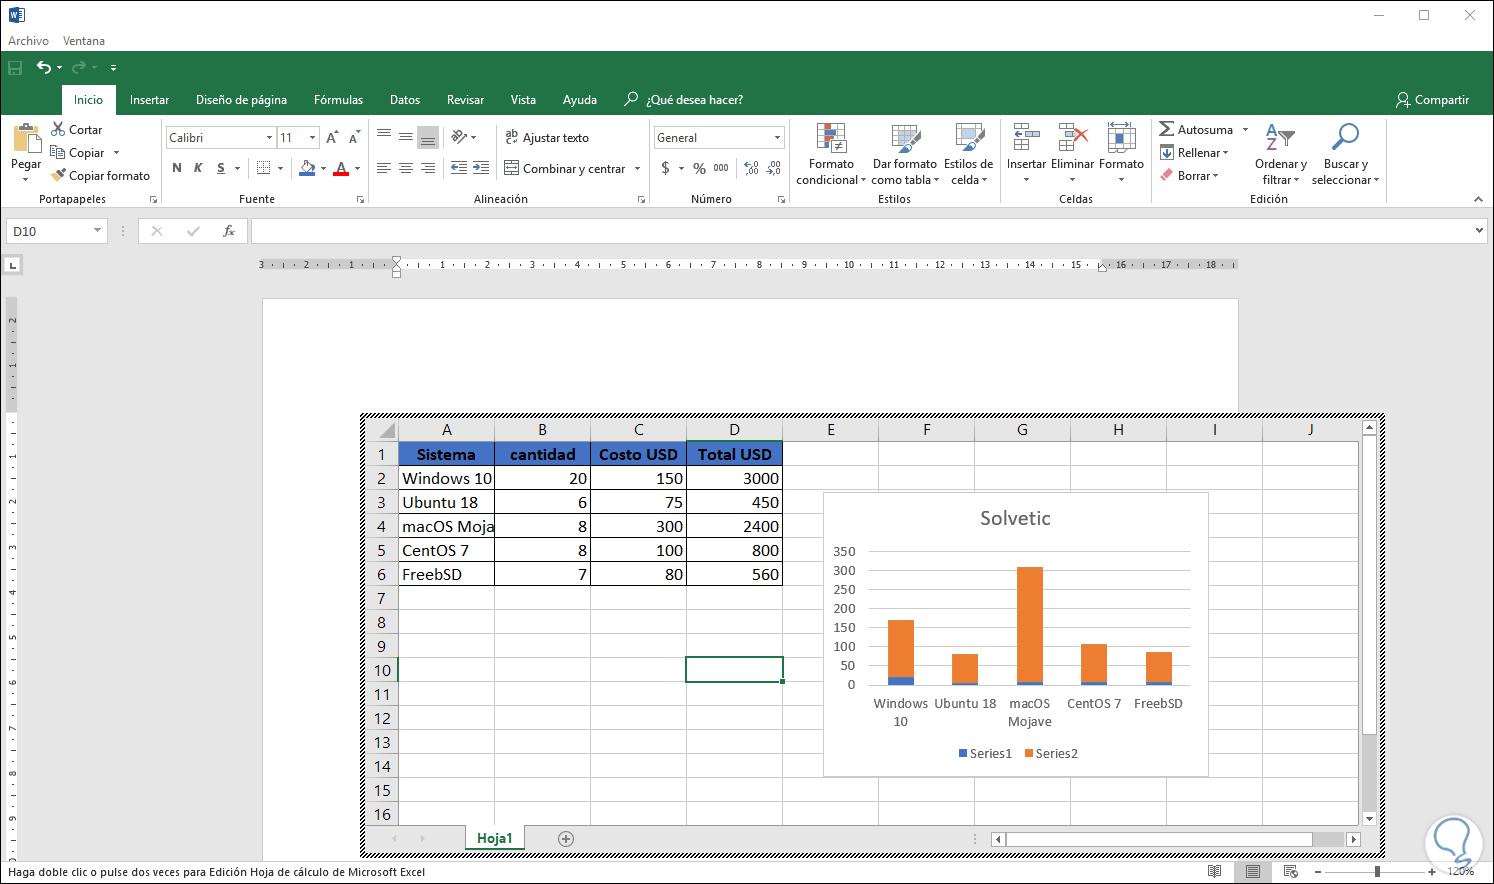Image resolution: width=1494 pixels, height=884 pixels.
Task: Click the Borrar button
Action: 1189,176
